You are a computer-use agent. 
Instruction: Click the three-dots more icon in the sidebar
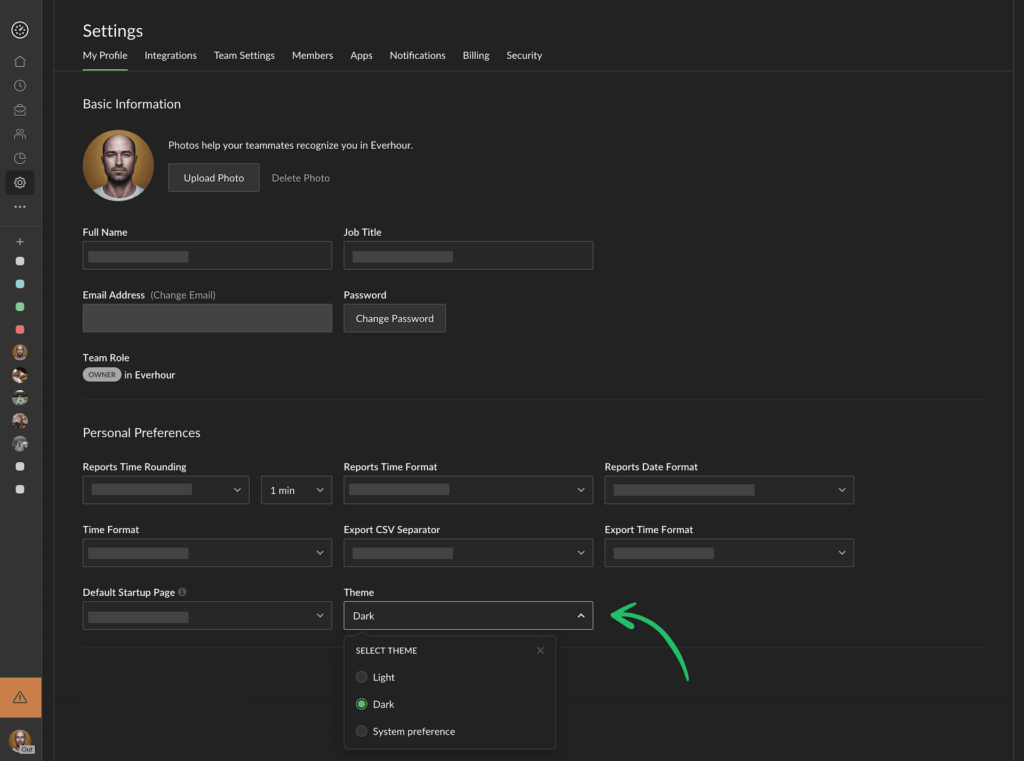point(20,207)
